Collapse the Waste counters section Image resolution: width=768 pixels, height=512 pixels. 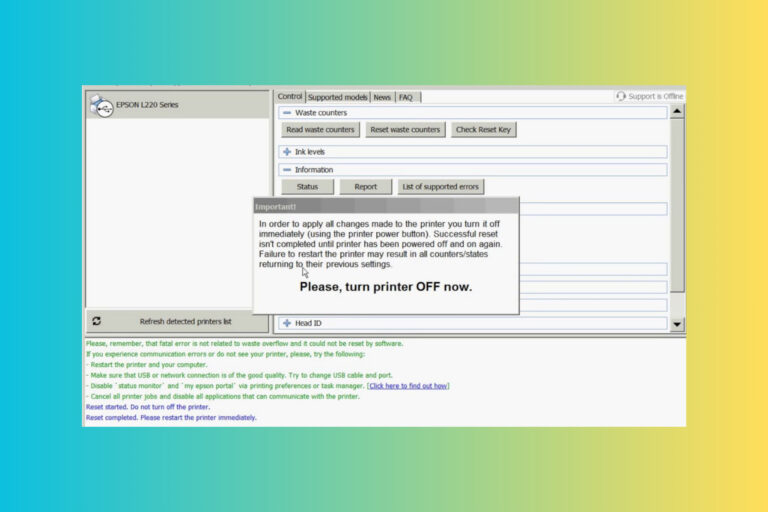pyautogui.click(x=287, y=113)
